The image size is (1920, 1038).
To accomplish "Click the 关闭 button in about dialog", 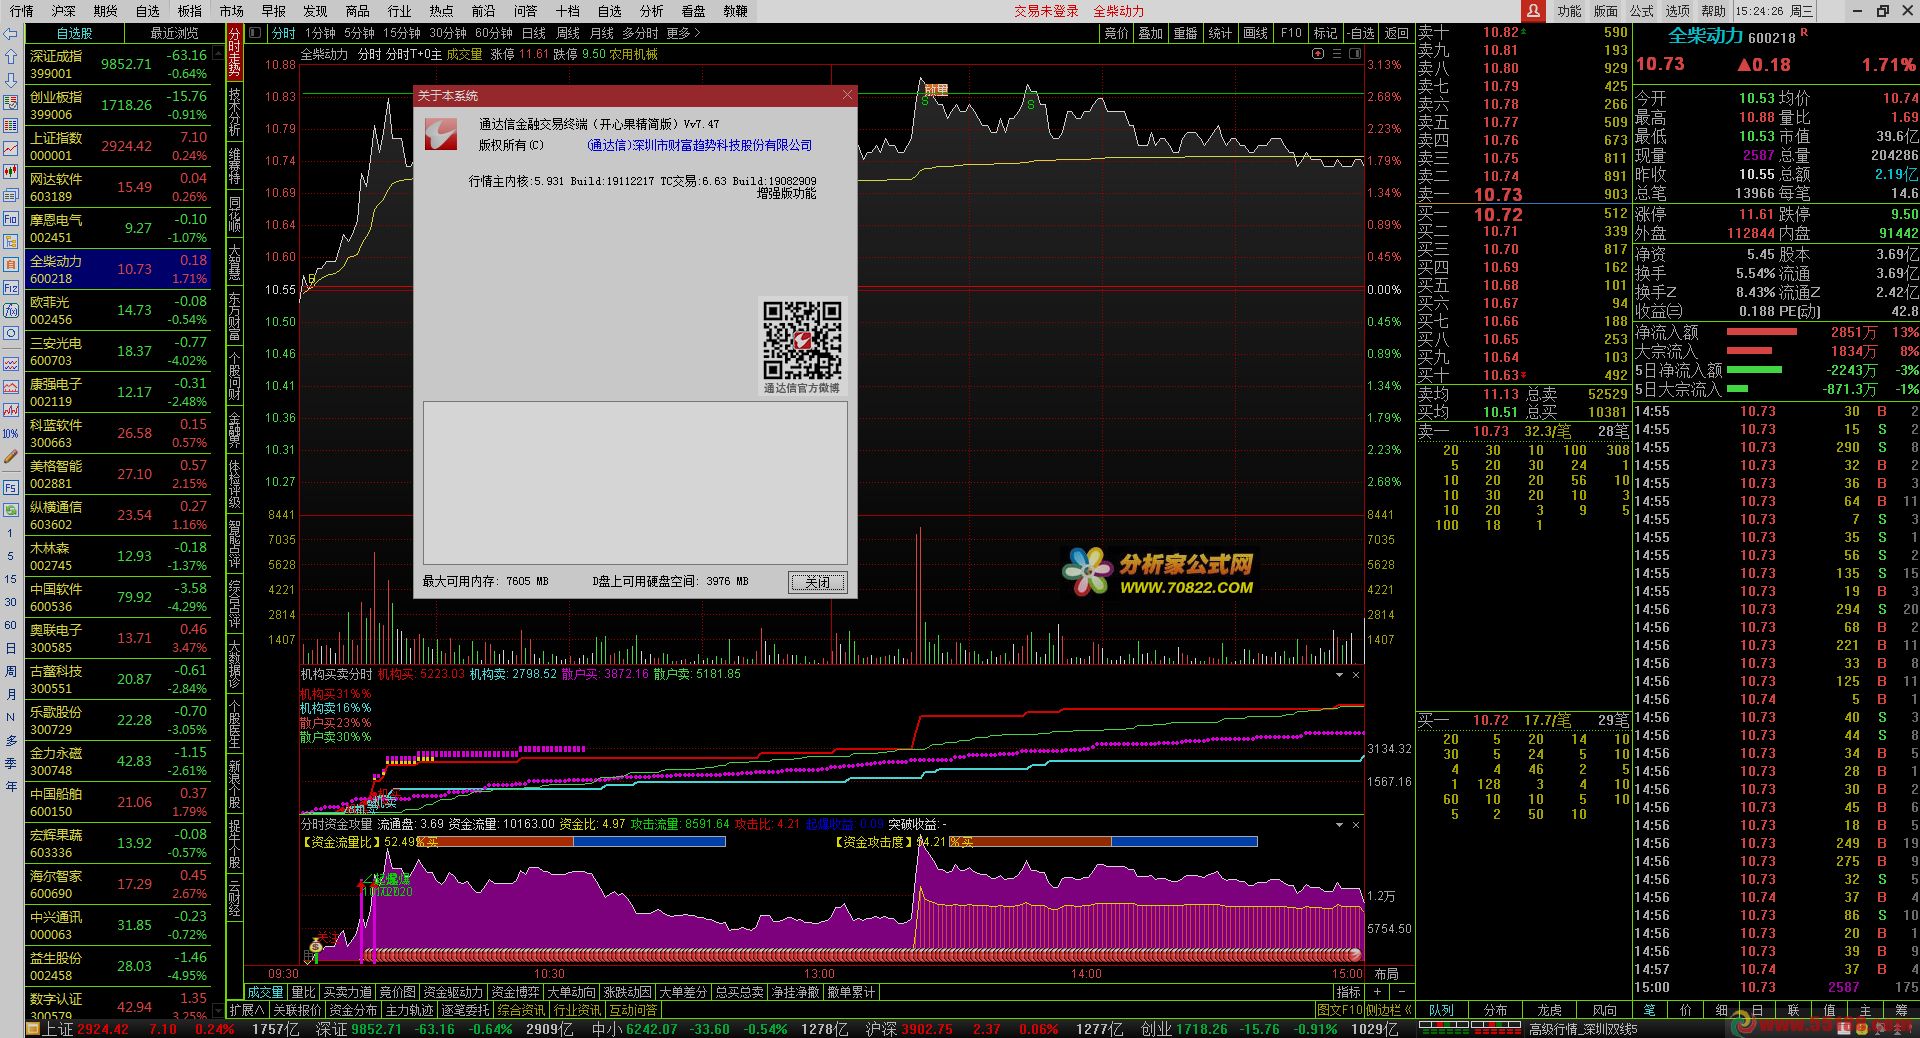I will tap(817, 582).
